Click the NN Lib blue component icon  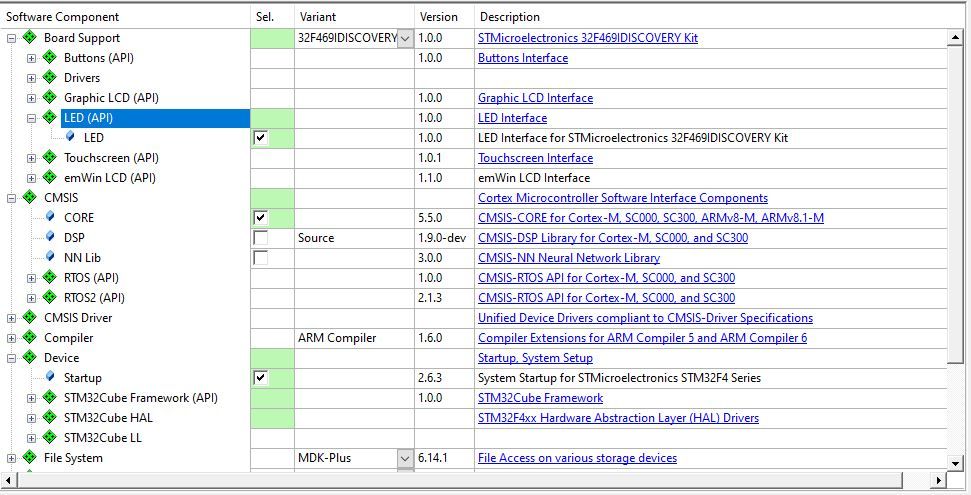click(50, 256)
